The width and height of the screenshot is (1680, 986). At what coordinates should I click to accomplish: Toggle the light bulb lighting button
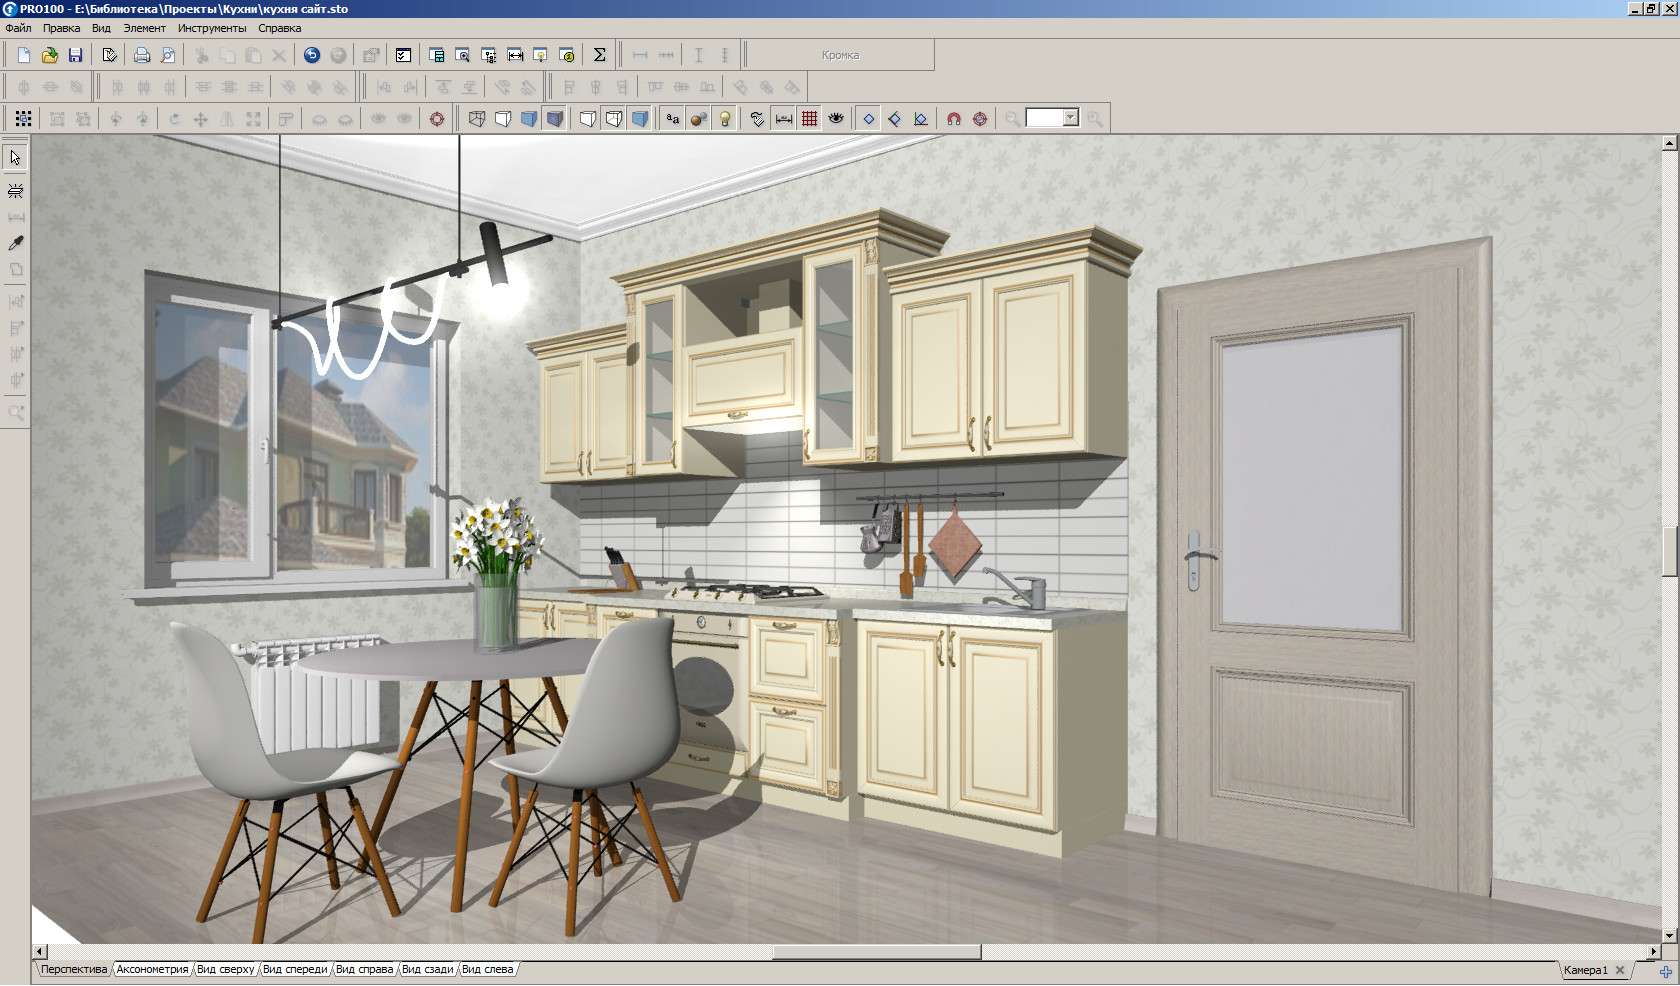(x=725, y=119)
